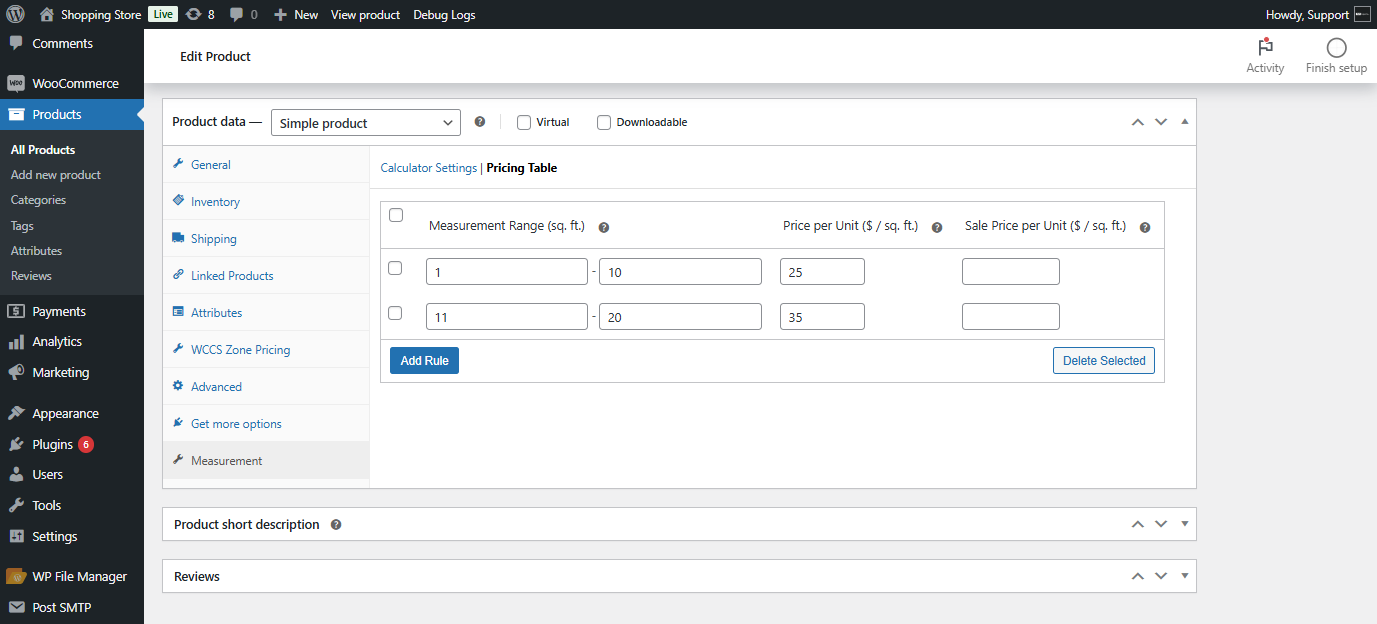
Task: Open Tags in Products submenu
Action: point(22,226)
